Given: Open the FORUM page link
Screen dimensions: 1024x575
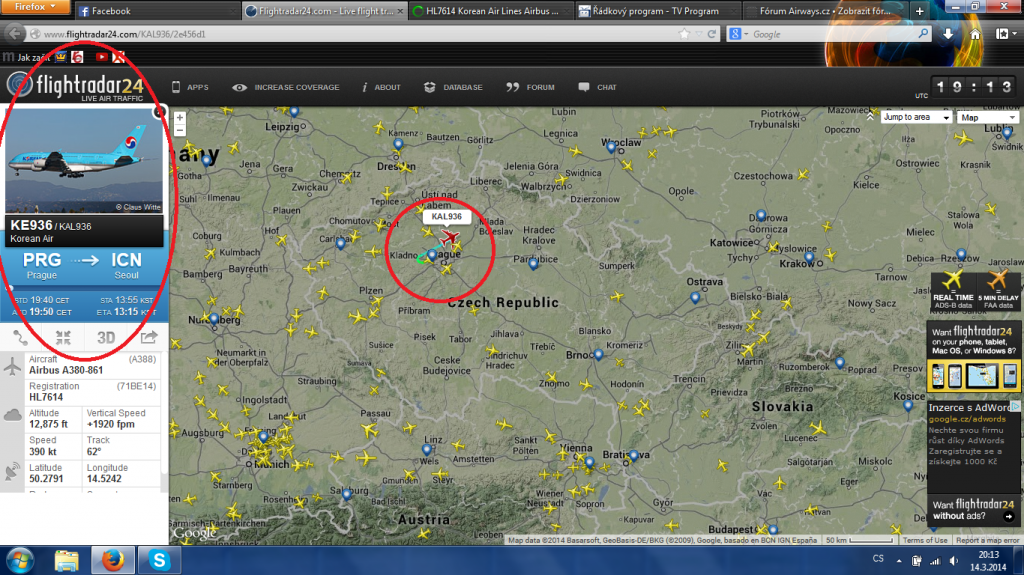Looking at the screenshot, I should pos(531,87).
